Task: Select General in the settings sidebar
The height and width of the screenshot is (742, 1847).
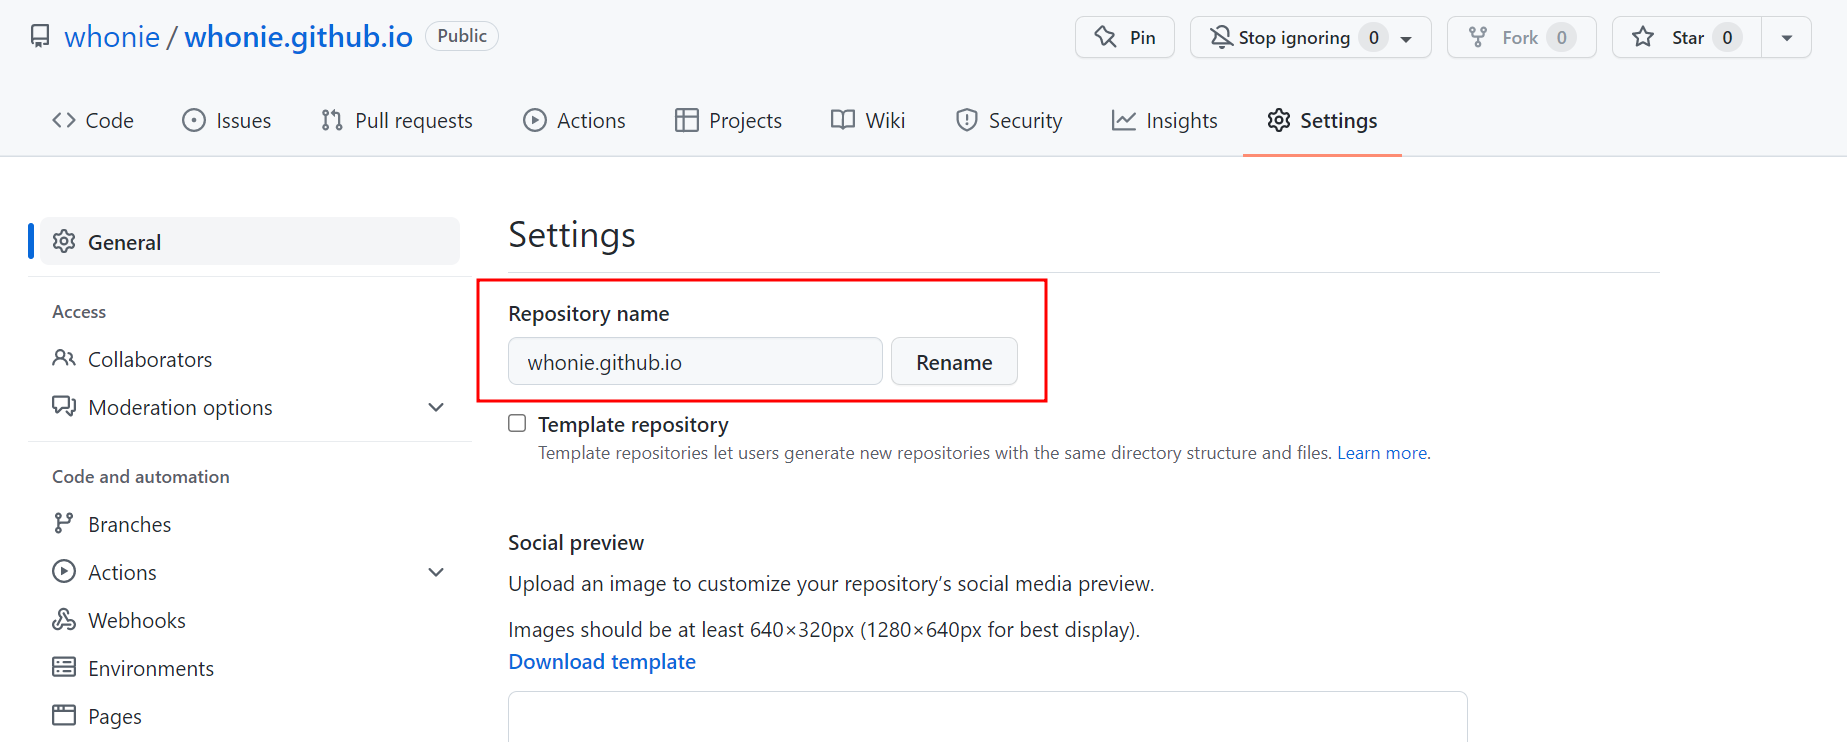Action: coord(250,241)
